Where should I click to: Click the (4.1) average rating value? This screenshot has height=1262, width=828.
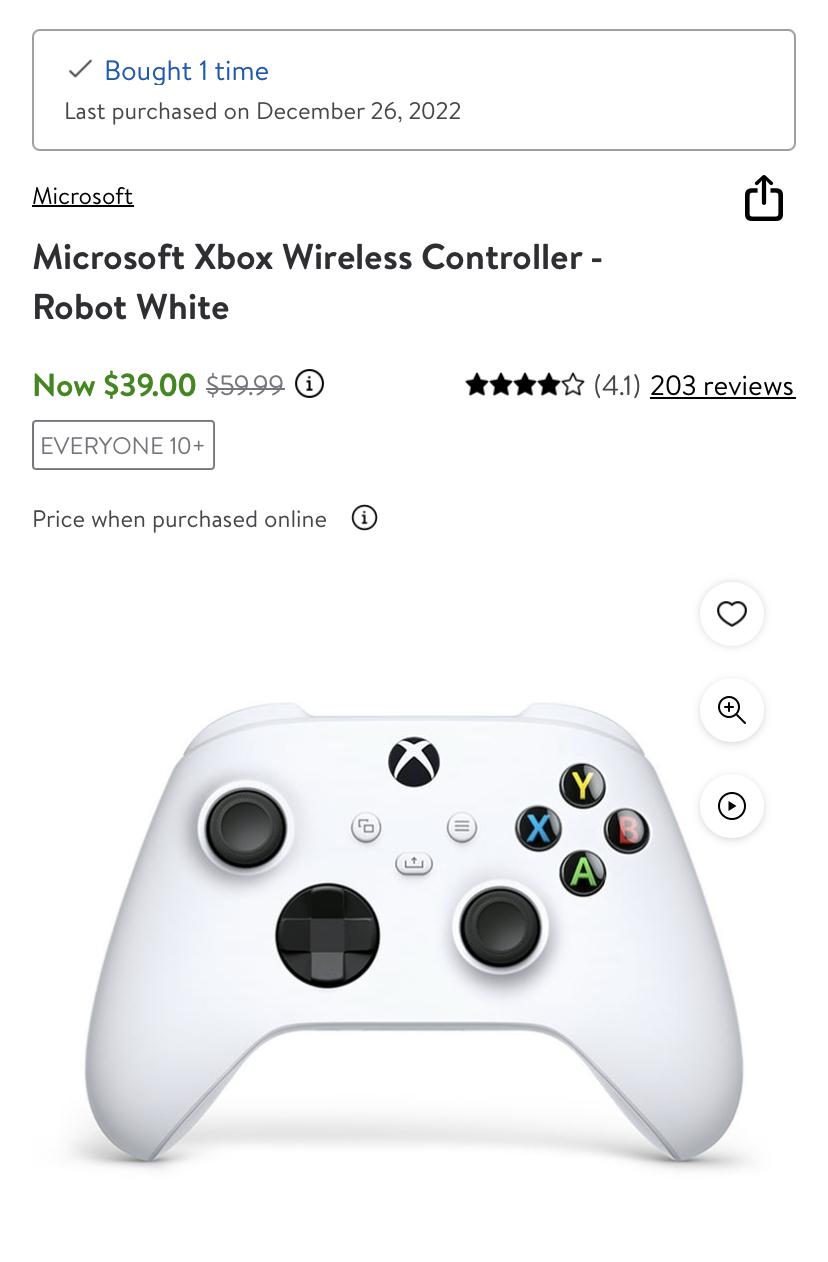click(x=617, y=385)
